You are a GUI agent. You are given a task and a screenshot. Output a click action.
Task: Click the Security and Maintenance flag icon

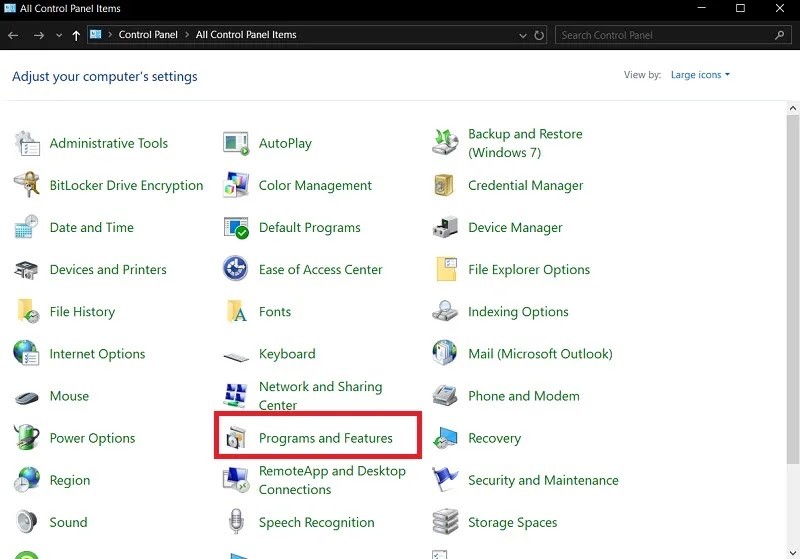coord(445,479)
